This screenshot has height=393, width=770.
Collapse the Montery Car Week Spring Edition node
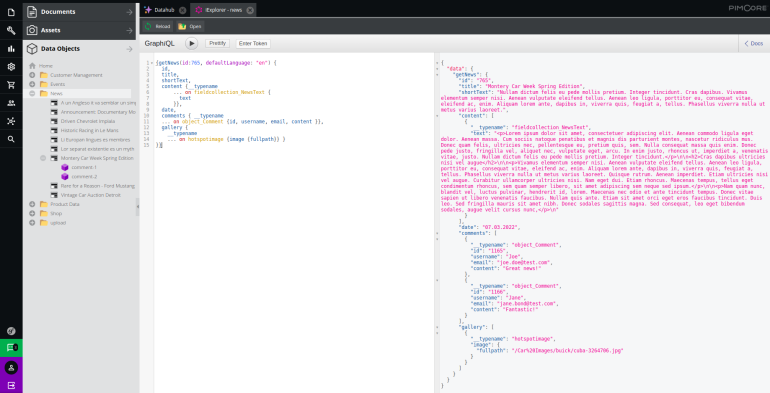43,158
